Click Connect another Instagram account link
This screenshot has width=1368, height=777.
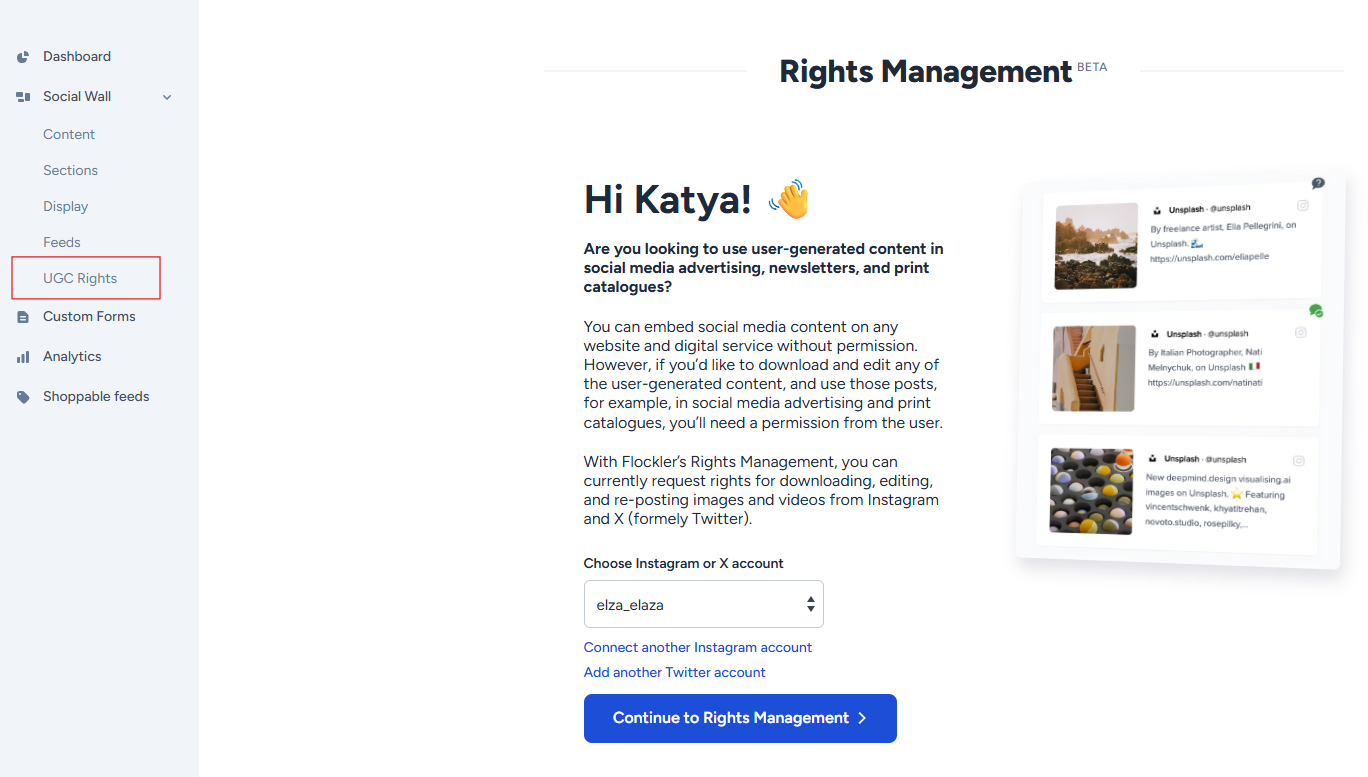click(x=698, y=647)
